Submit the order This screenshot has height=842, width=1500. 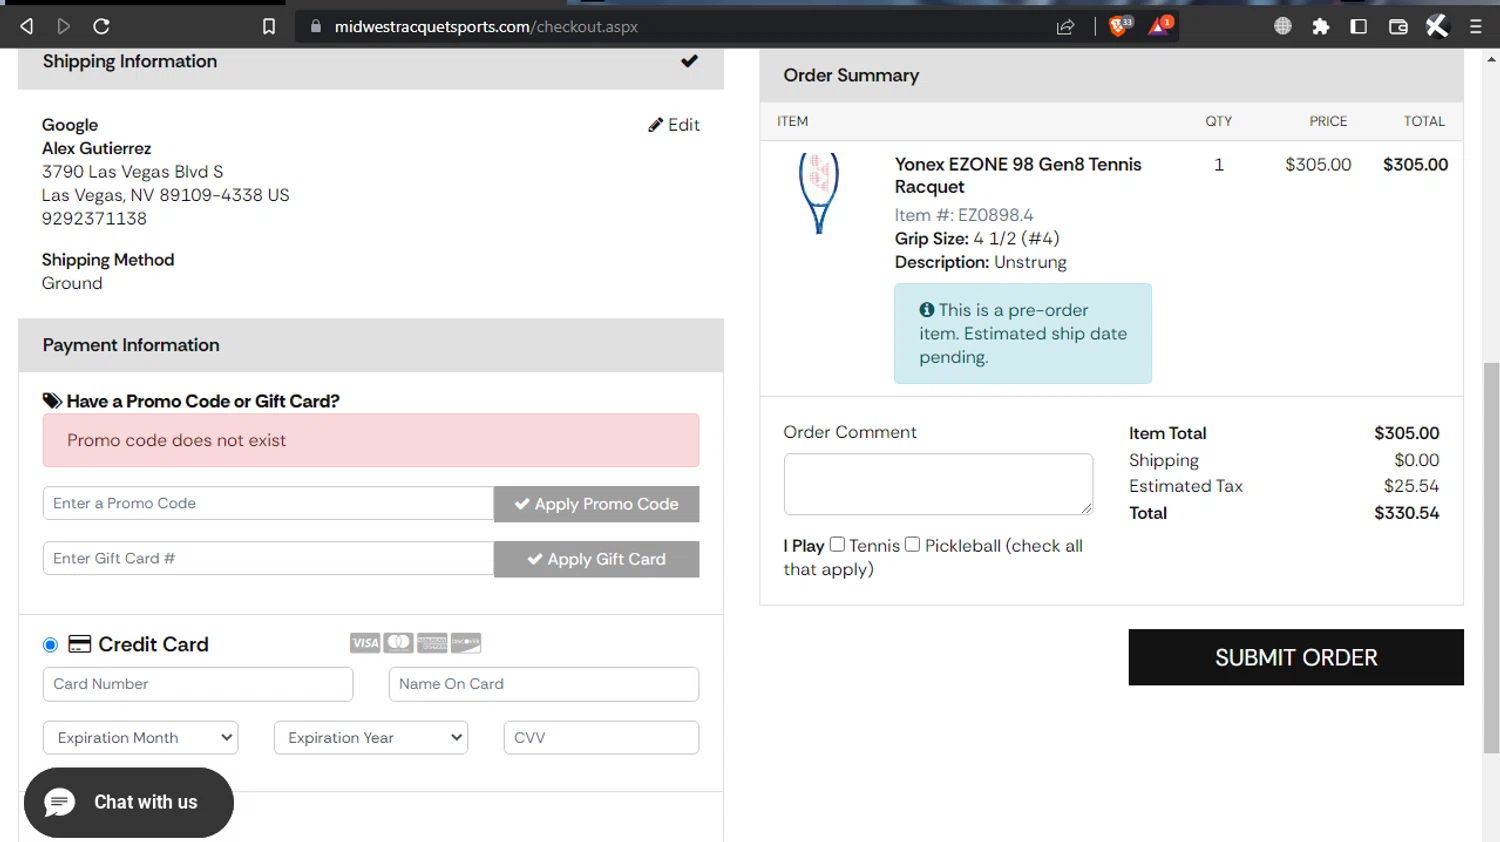tap(1296, 657)
